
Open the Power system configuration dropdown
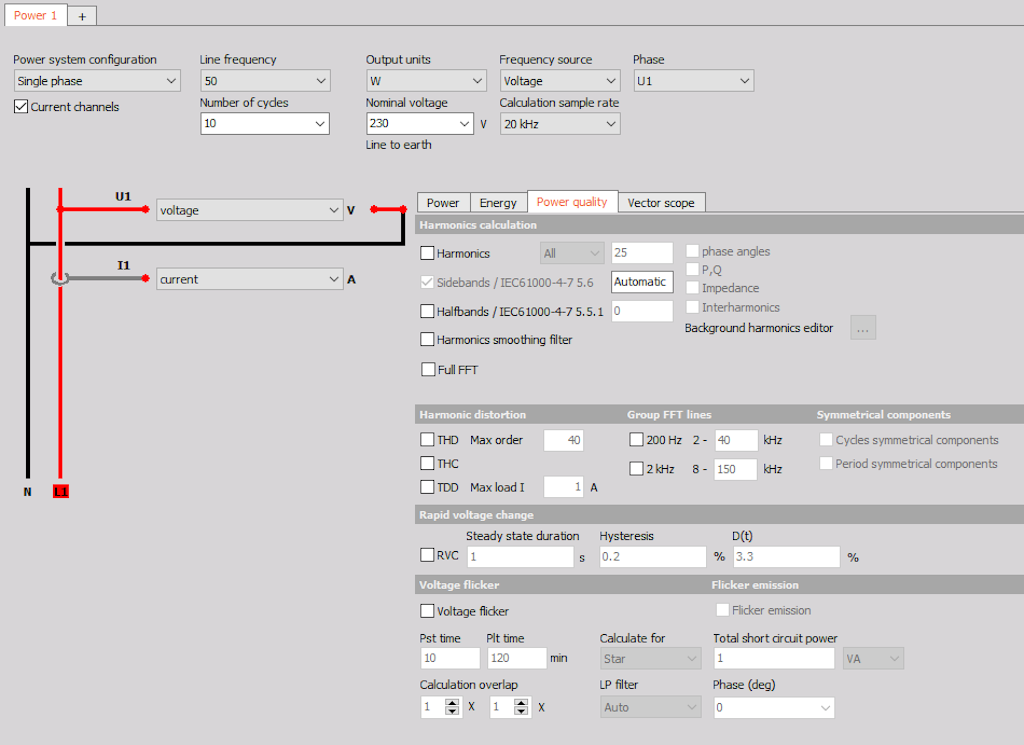click(x=97, y=81)
